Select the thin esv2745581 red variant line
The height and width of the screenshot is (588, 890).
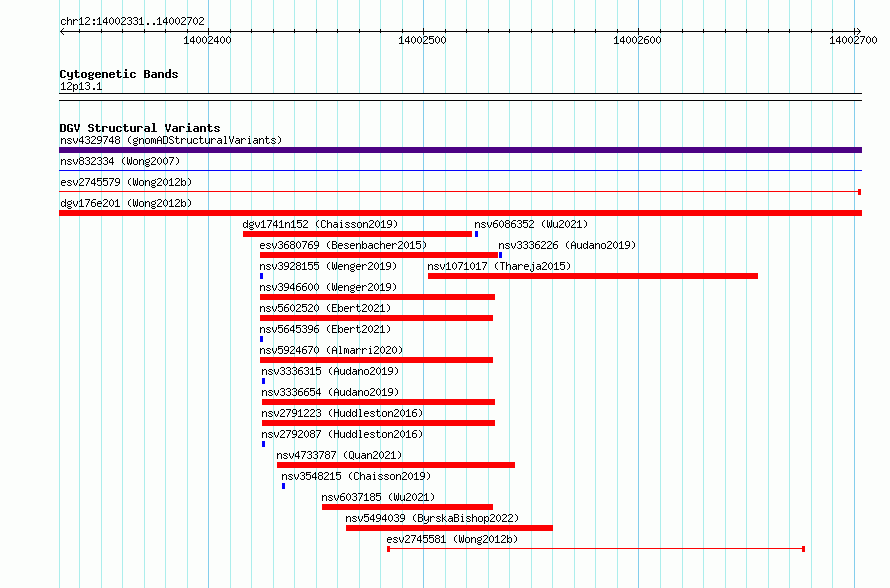tap(596, 549)
